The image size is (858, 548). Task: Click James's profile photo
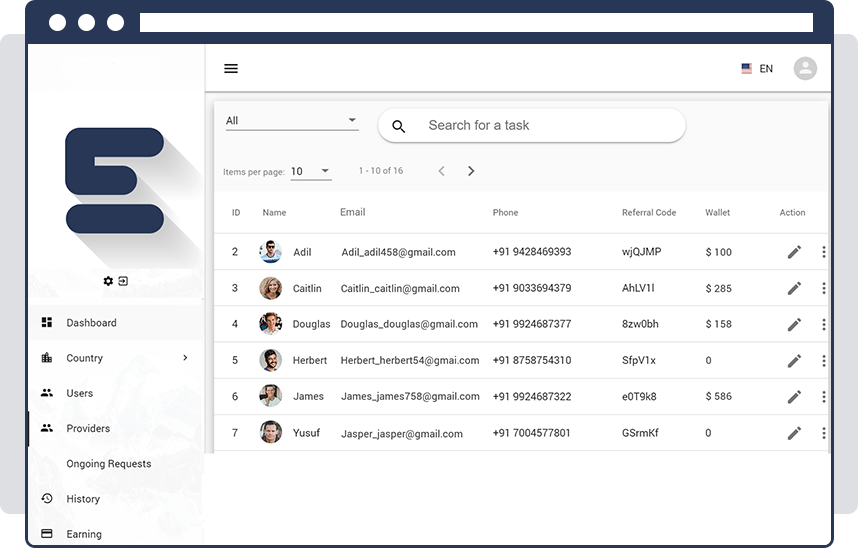[270, 396]
